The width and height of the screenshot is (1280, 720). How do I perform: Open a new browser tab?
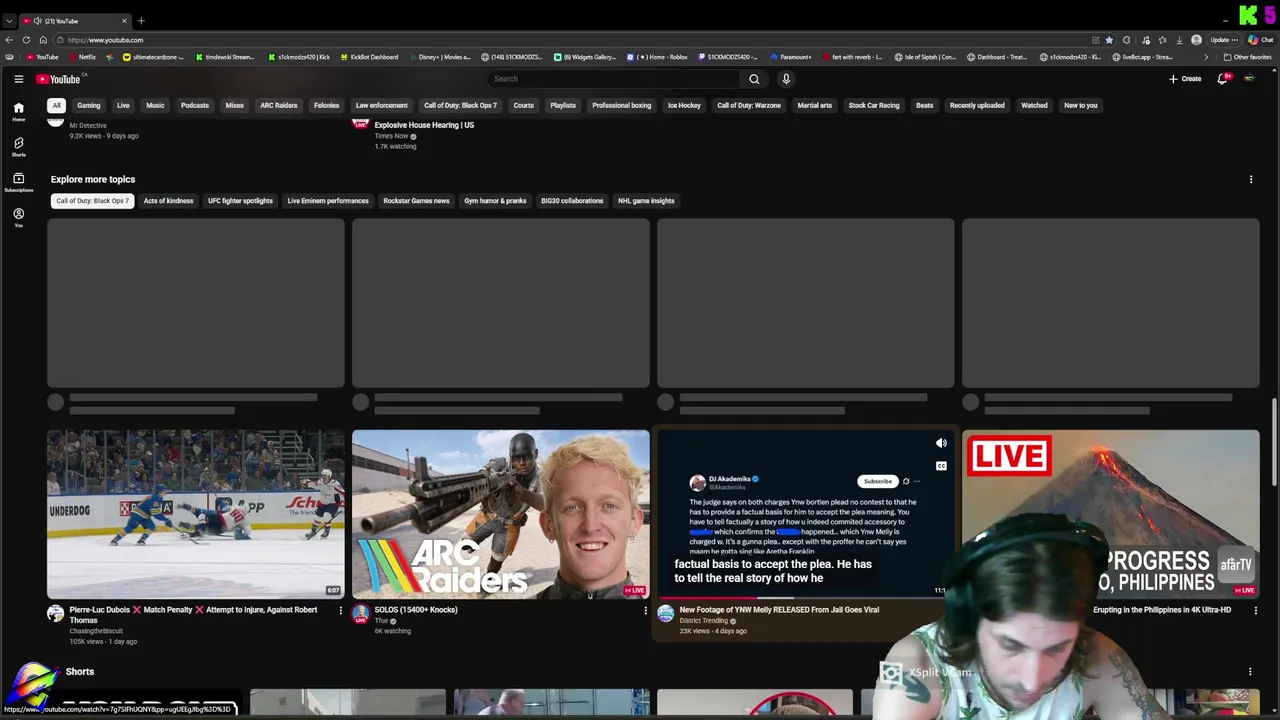141,21
